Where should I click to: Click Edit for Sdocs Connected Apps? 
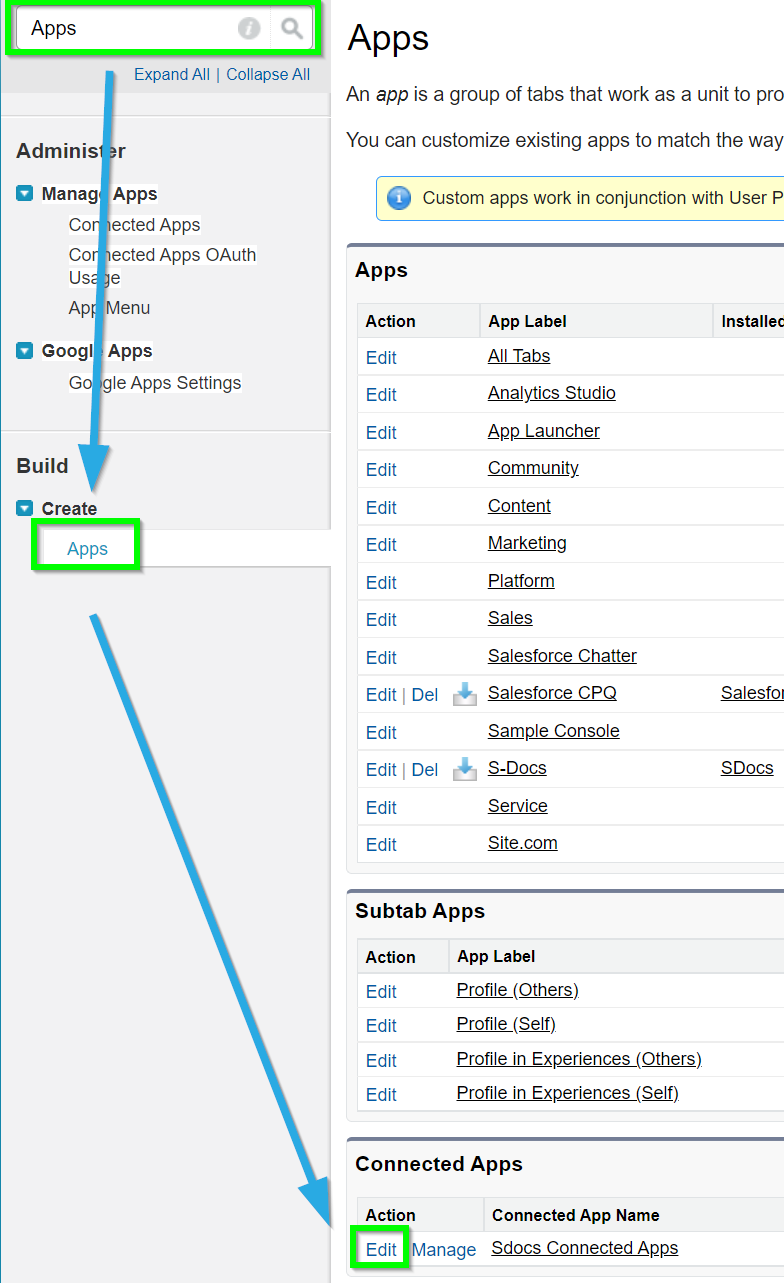[x=381, y=1249]
